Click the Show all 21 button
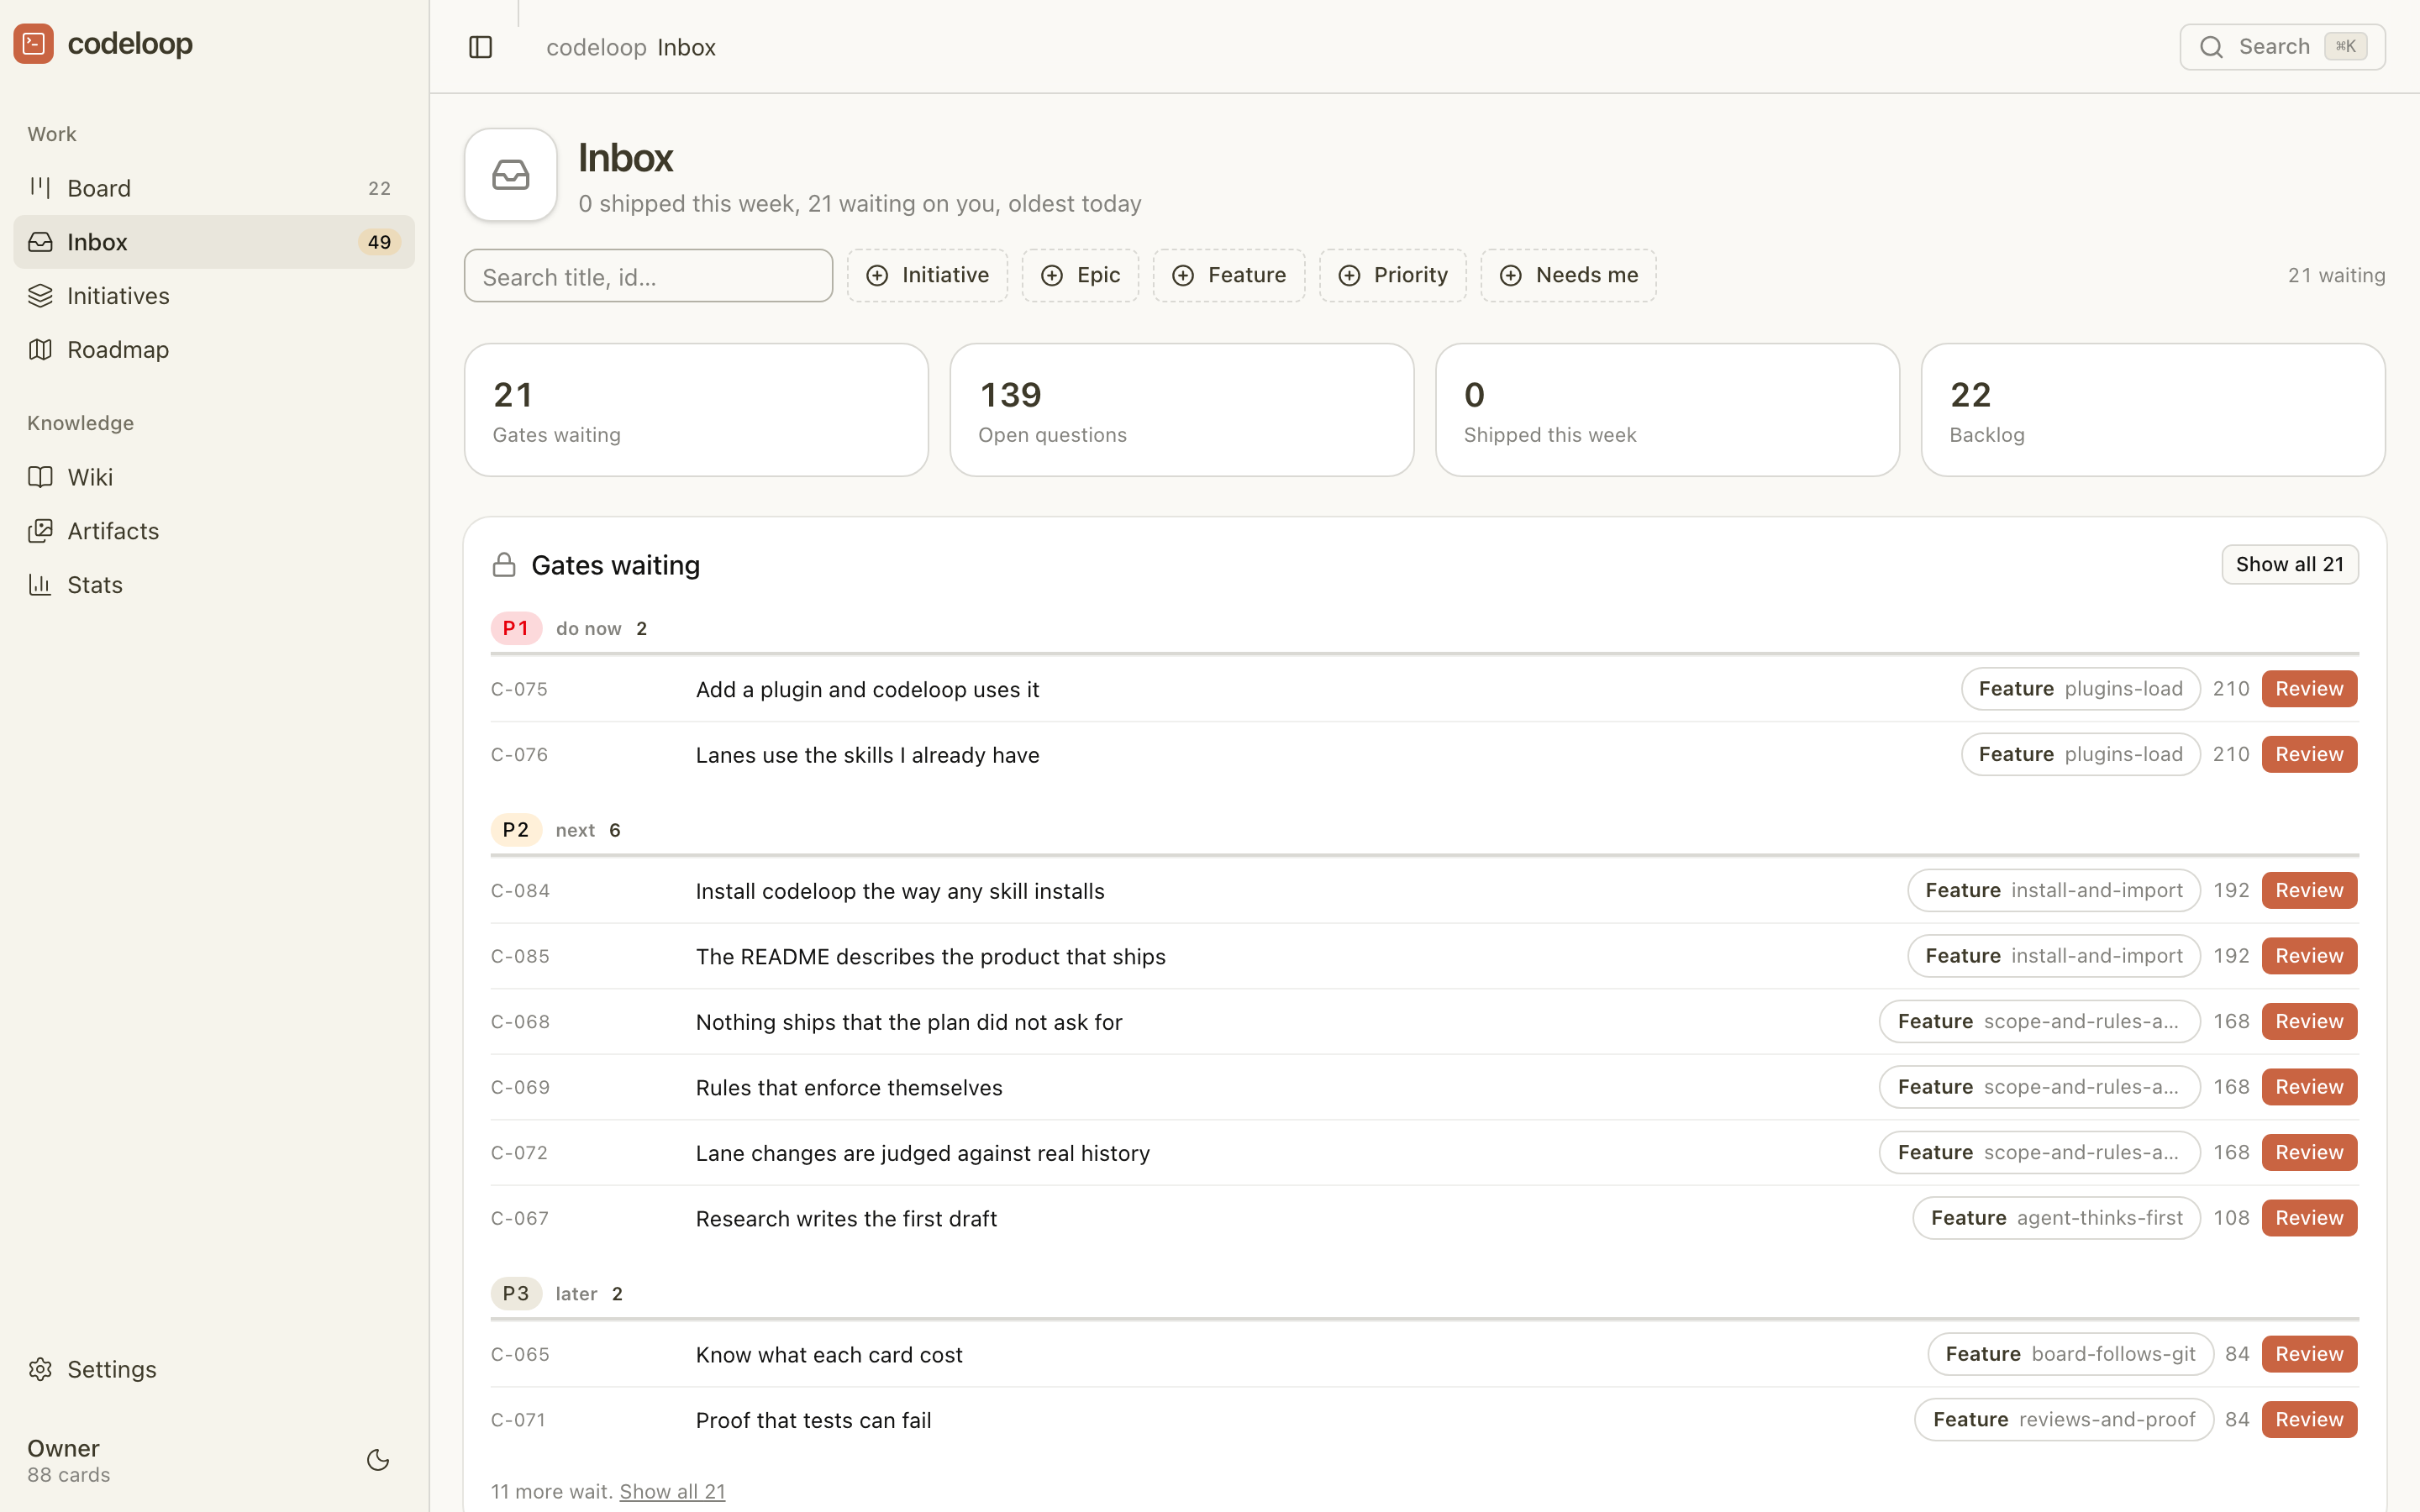Viewport: 2420px width, 1512px height. coord(2290,564)
